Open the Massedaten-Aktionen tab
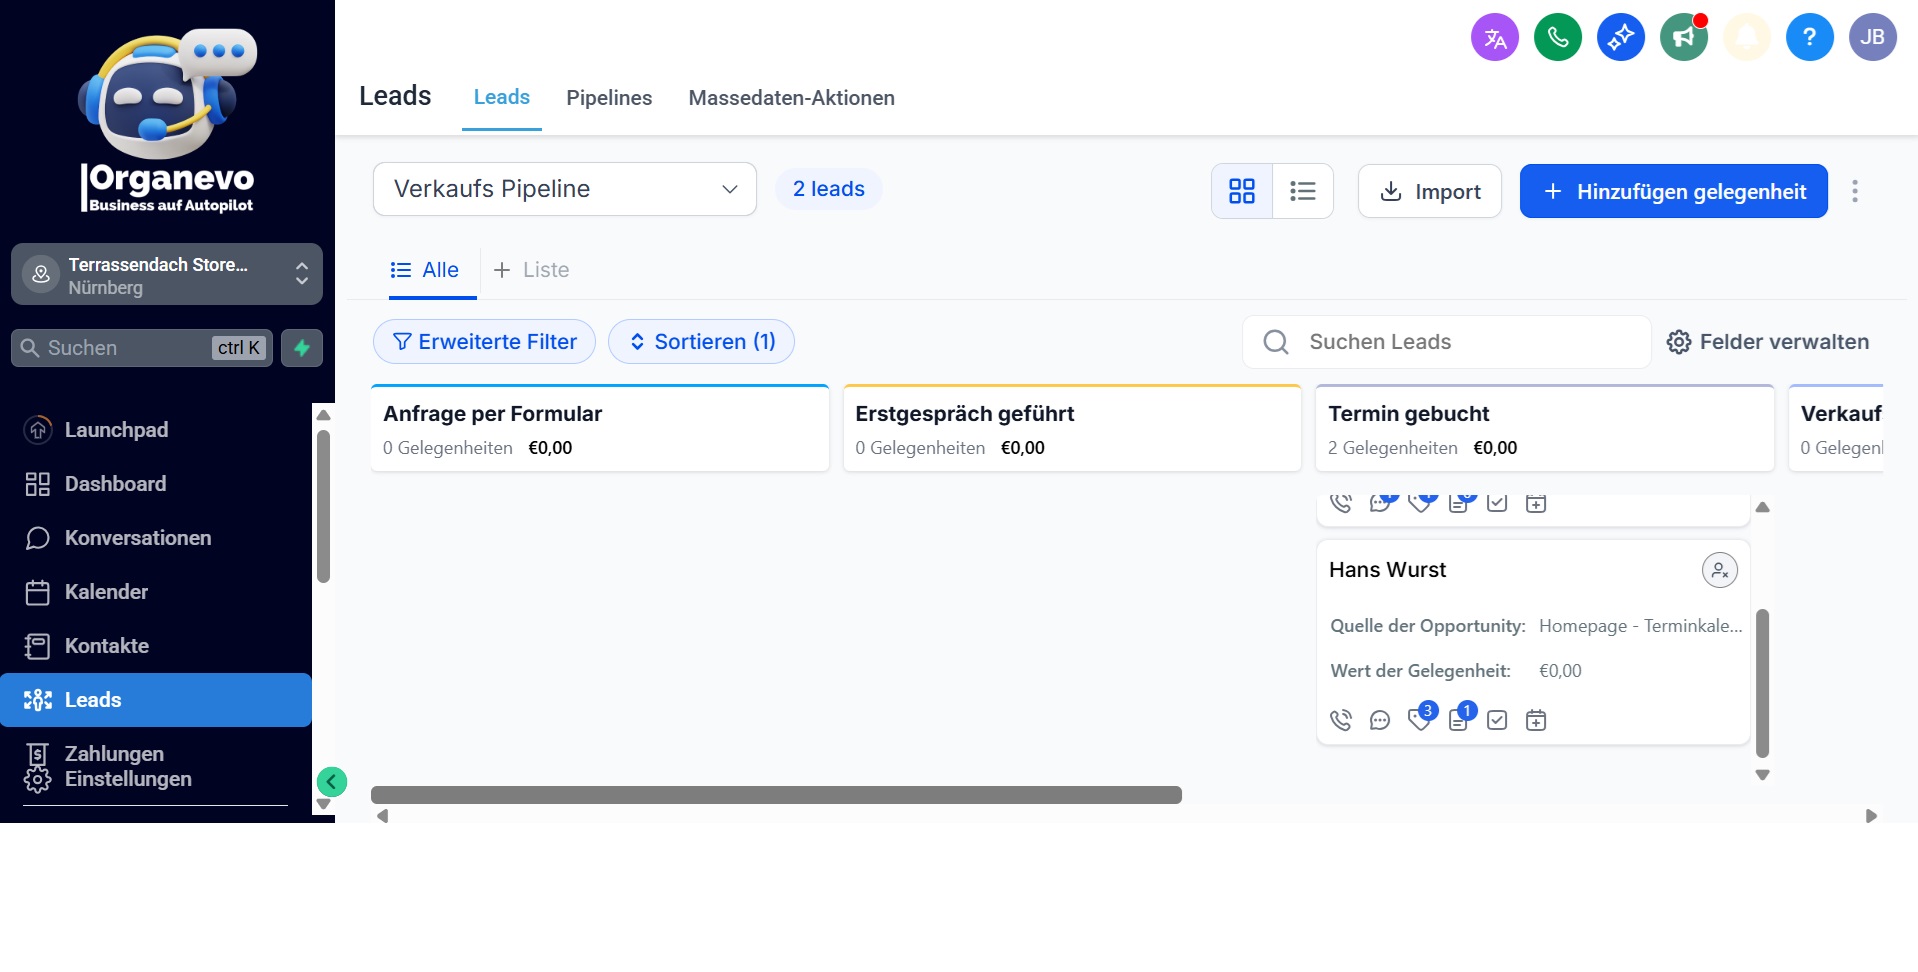The width and height of the screenshot is (1918, 972). point(791,98)
